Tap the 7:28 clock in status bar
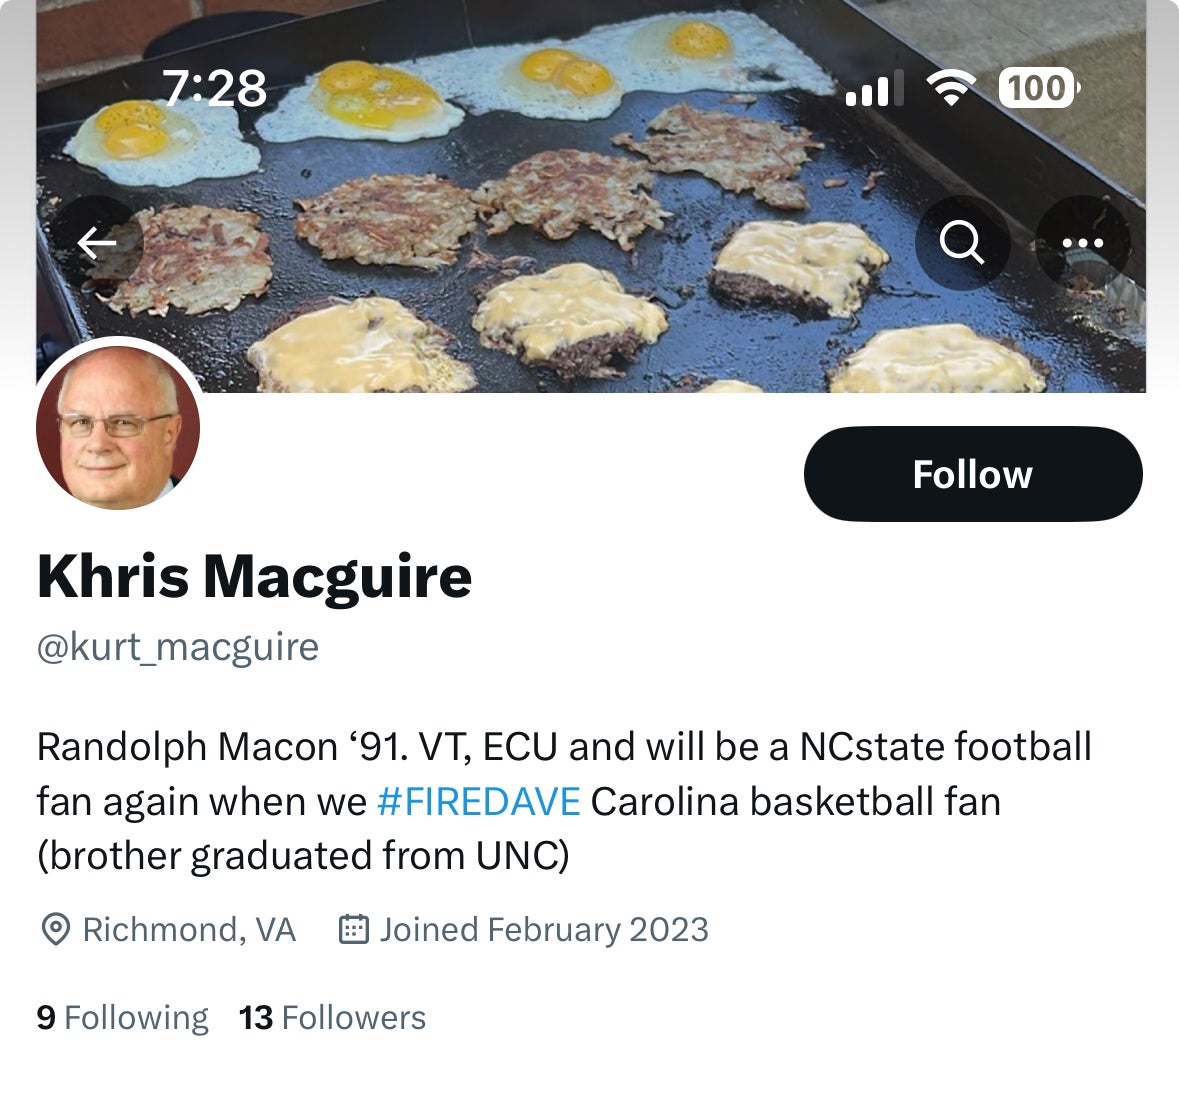1179x1093 pixels. (214, 88)
